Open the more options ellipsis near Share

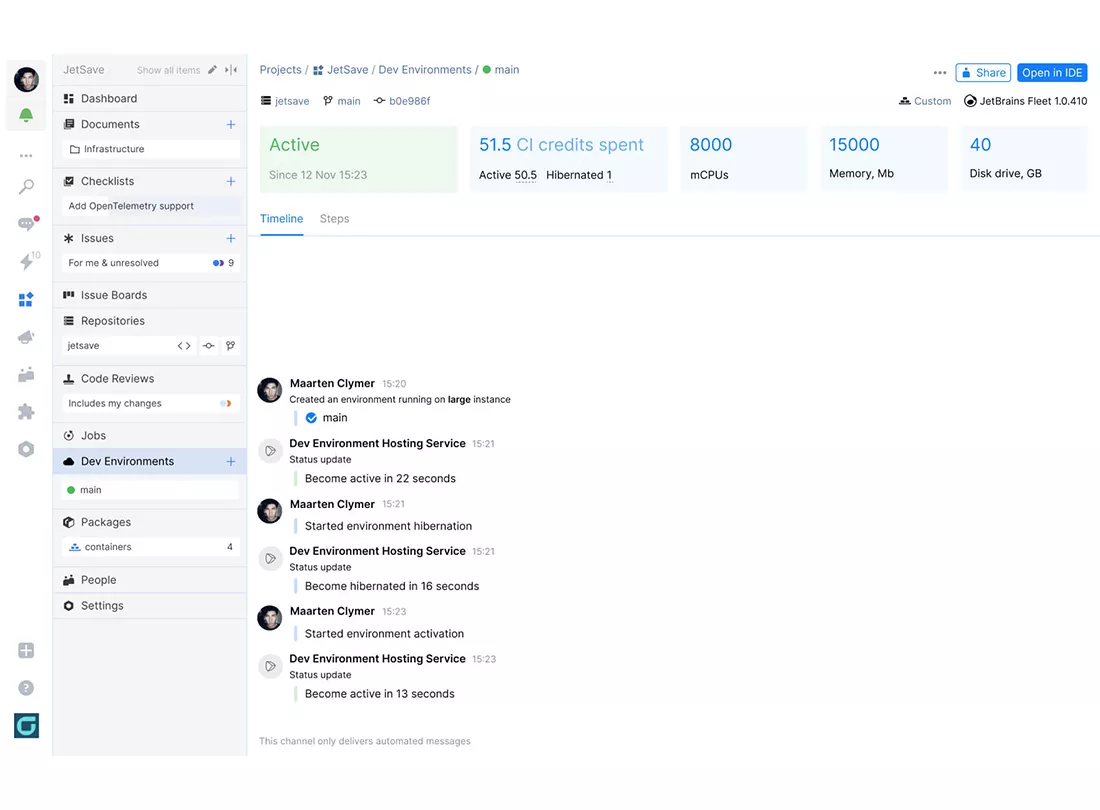coord(940,73)
